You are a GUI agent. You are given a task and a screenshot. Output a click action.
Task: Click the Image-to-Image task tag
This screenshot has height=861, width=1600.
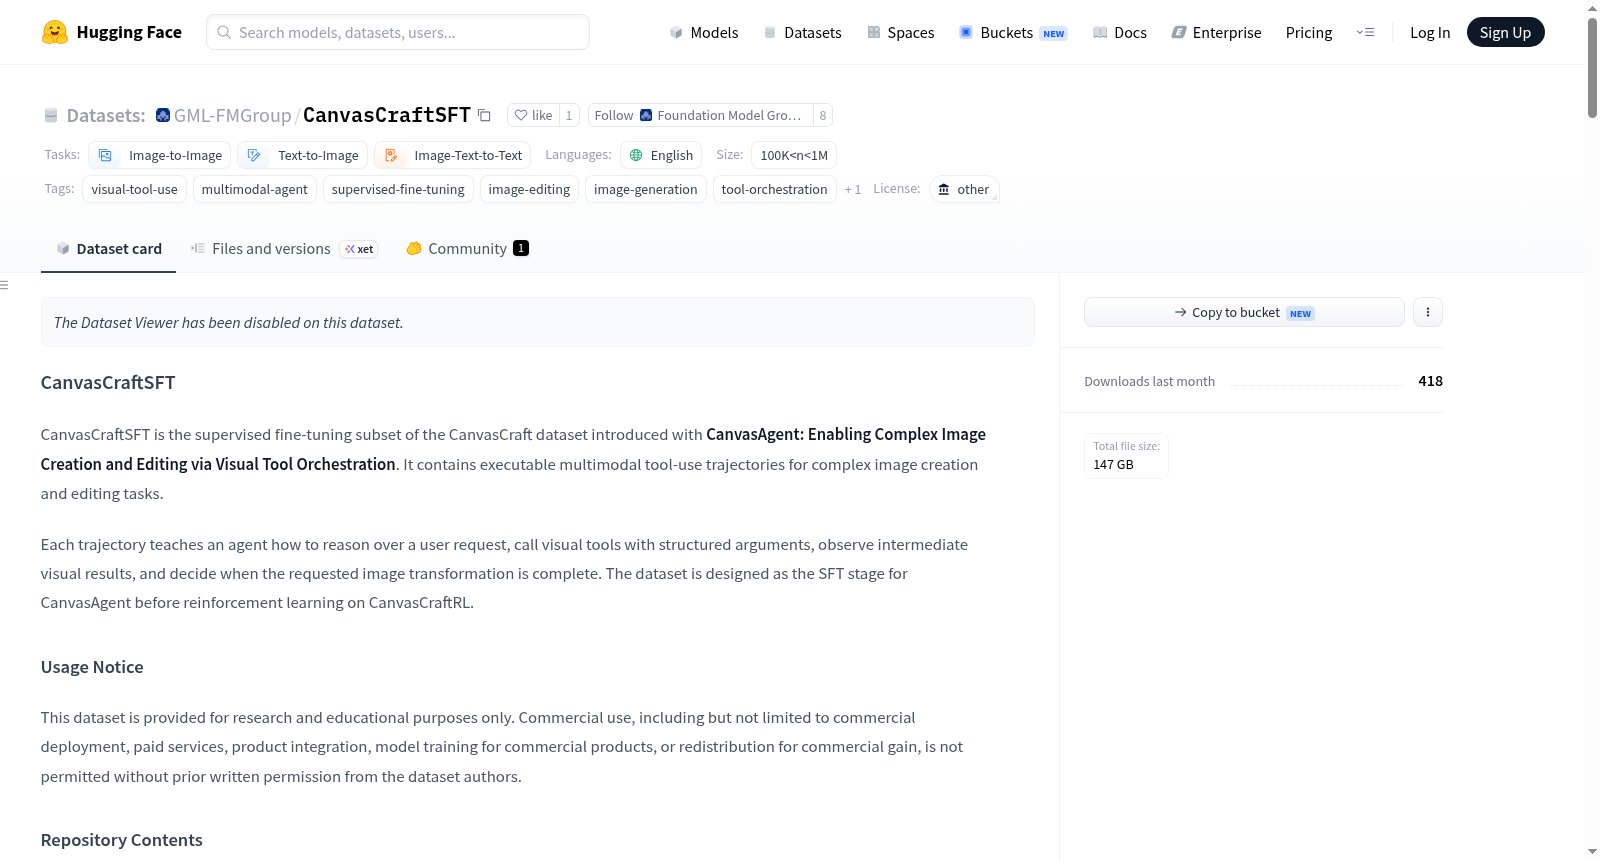(160, 155)
